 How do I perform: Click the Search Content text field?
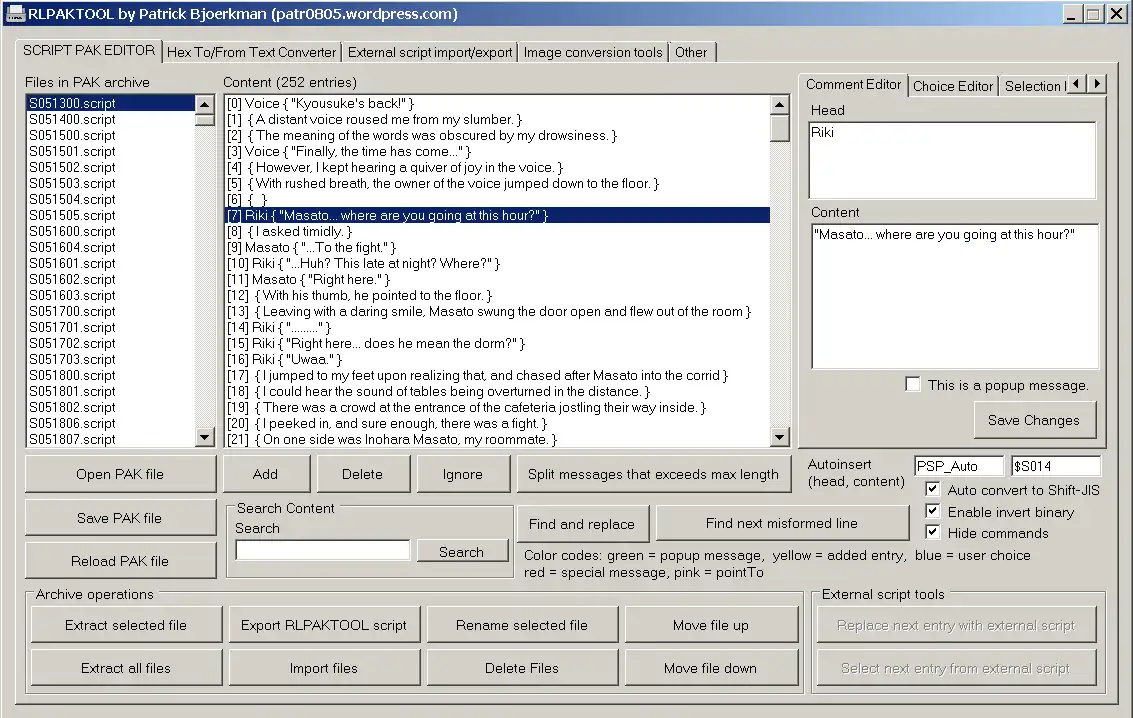(323, 550)
